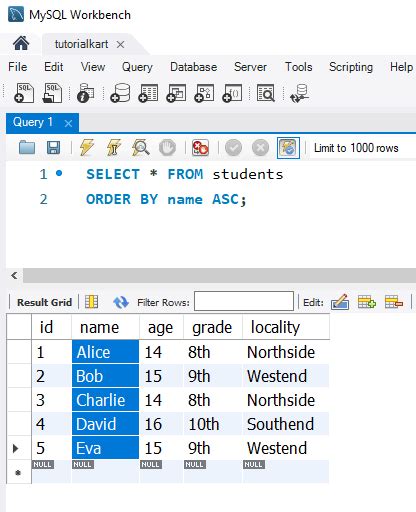Delete the selected rows icon

[394, 302]
